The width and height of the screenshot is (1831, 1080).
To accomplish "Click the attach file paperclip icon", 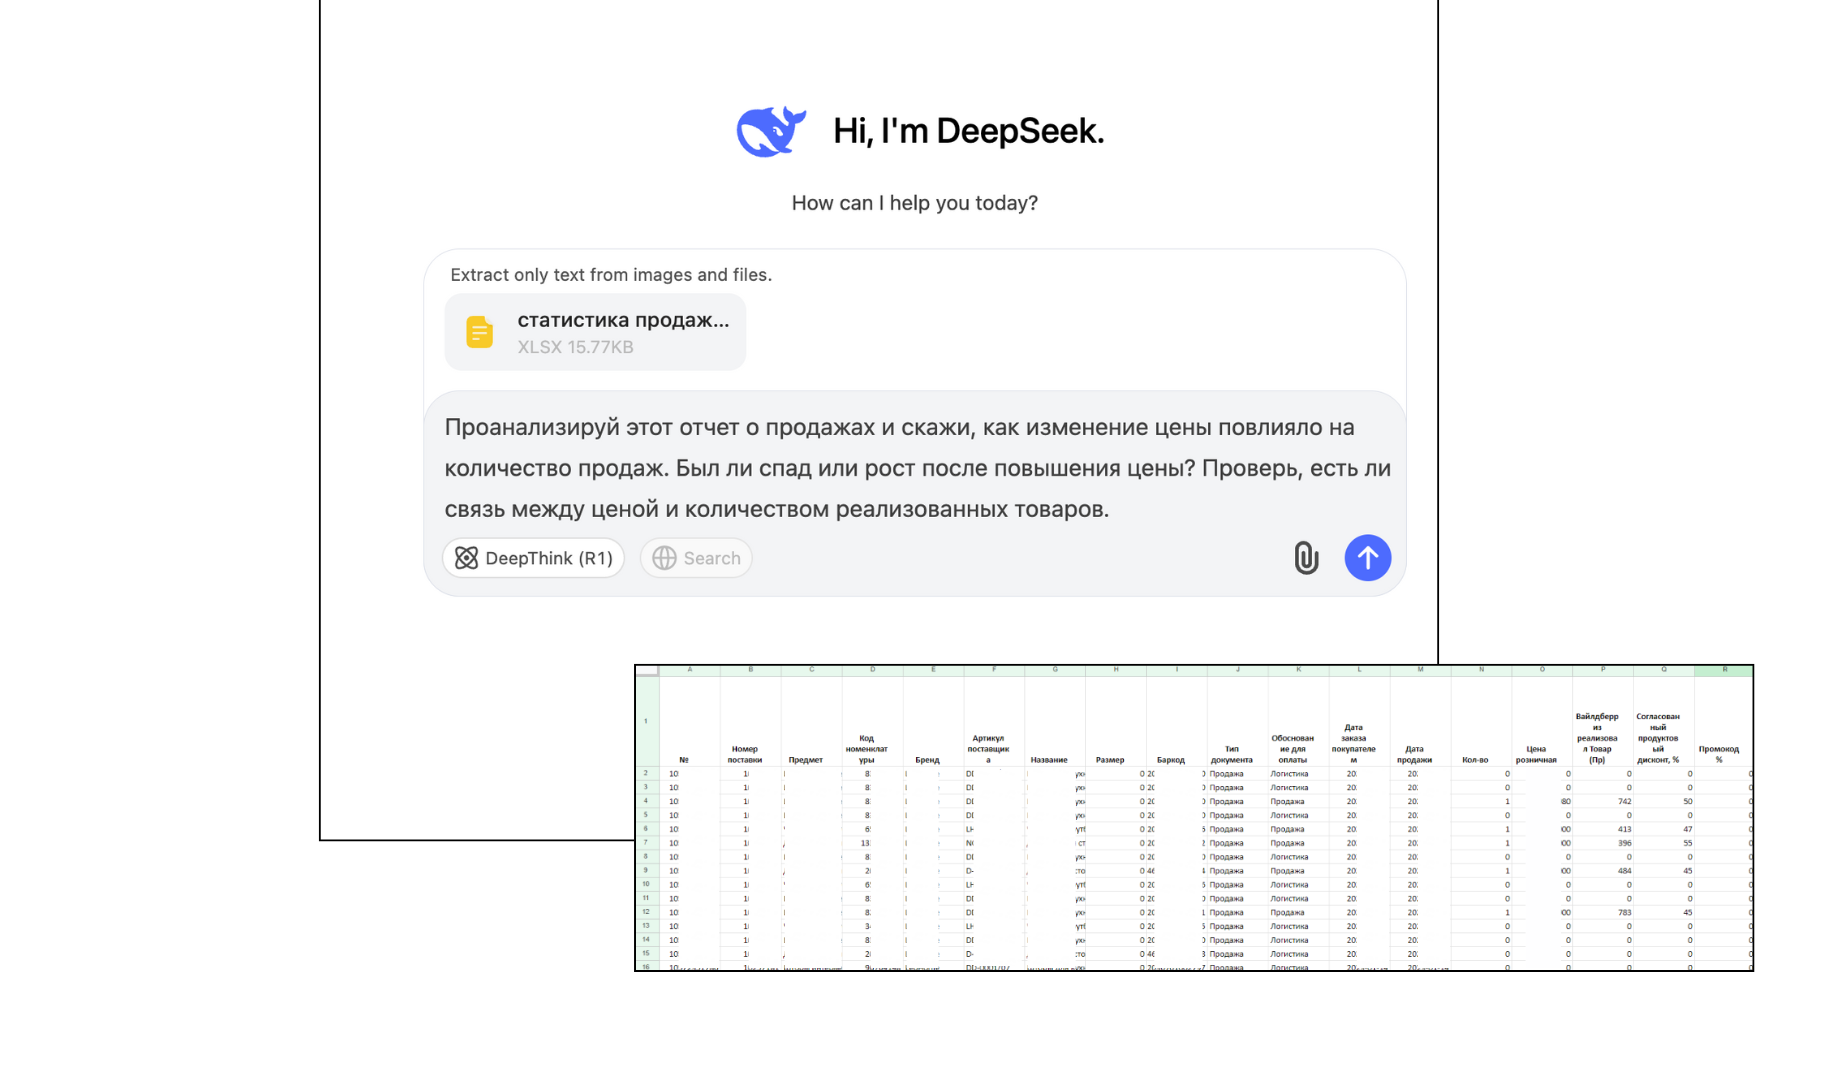I will point(1306,558).
